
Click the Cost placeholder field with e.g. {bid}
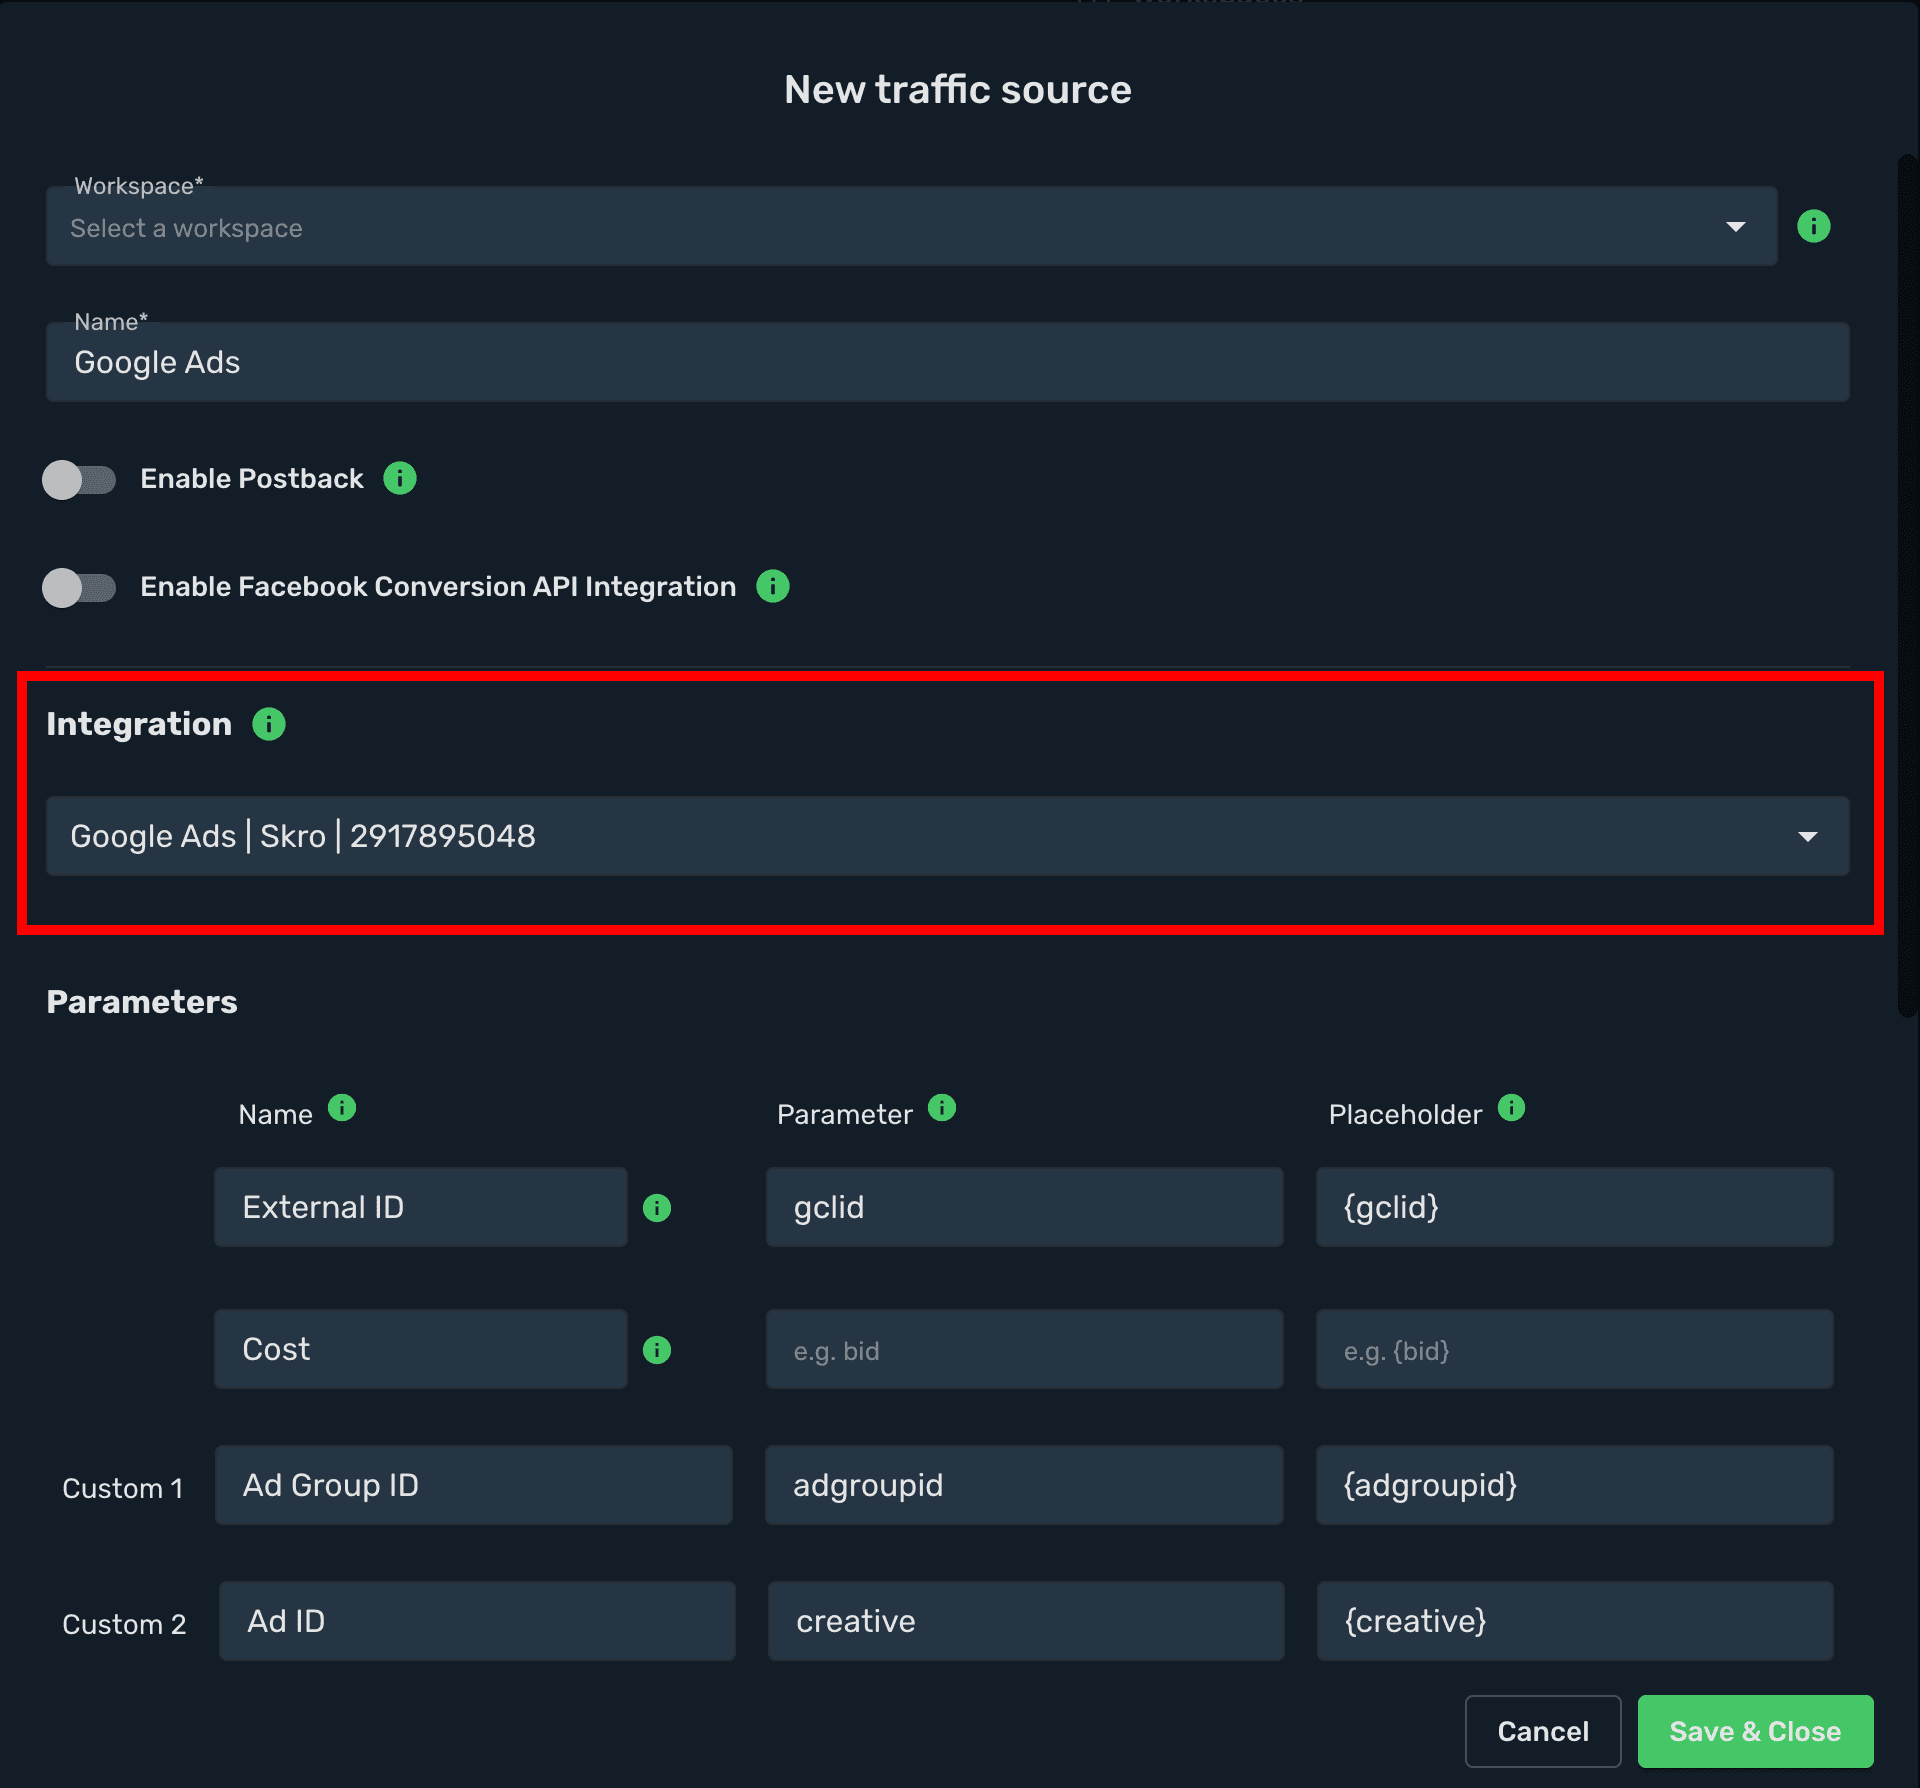1574,1349
